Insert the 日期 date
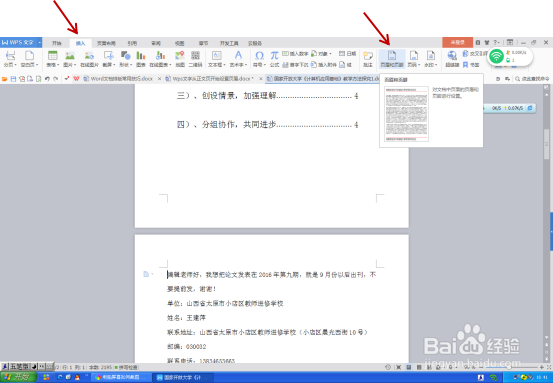553x383 pixels. tap(347, 54)
